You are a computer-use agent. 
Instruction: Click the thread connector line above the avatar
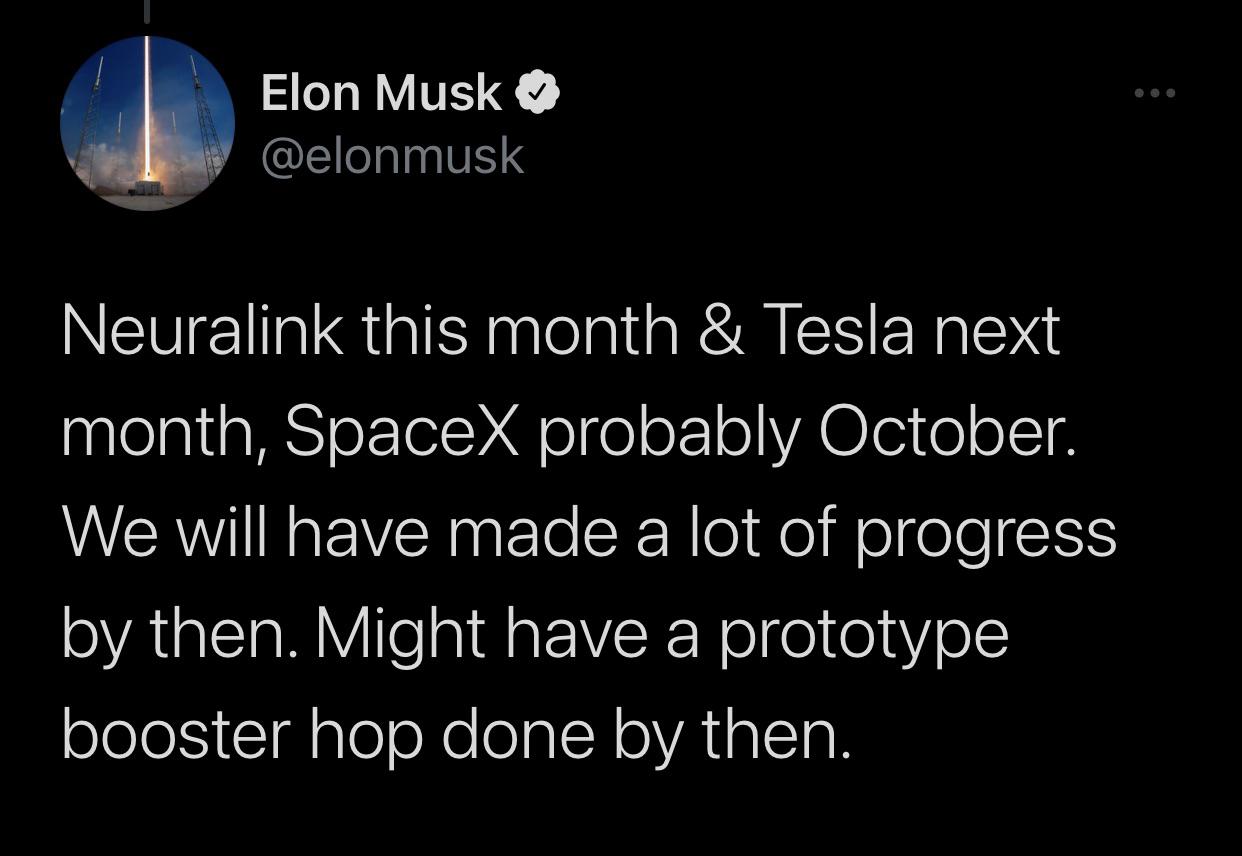point(148,12)
